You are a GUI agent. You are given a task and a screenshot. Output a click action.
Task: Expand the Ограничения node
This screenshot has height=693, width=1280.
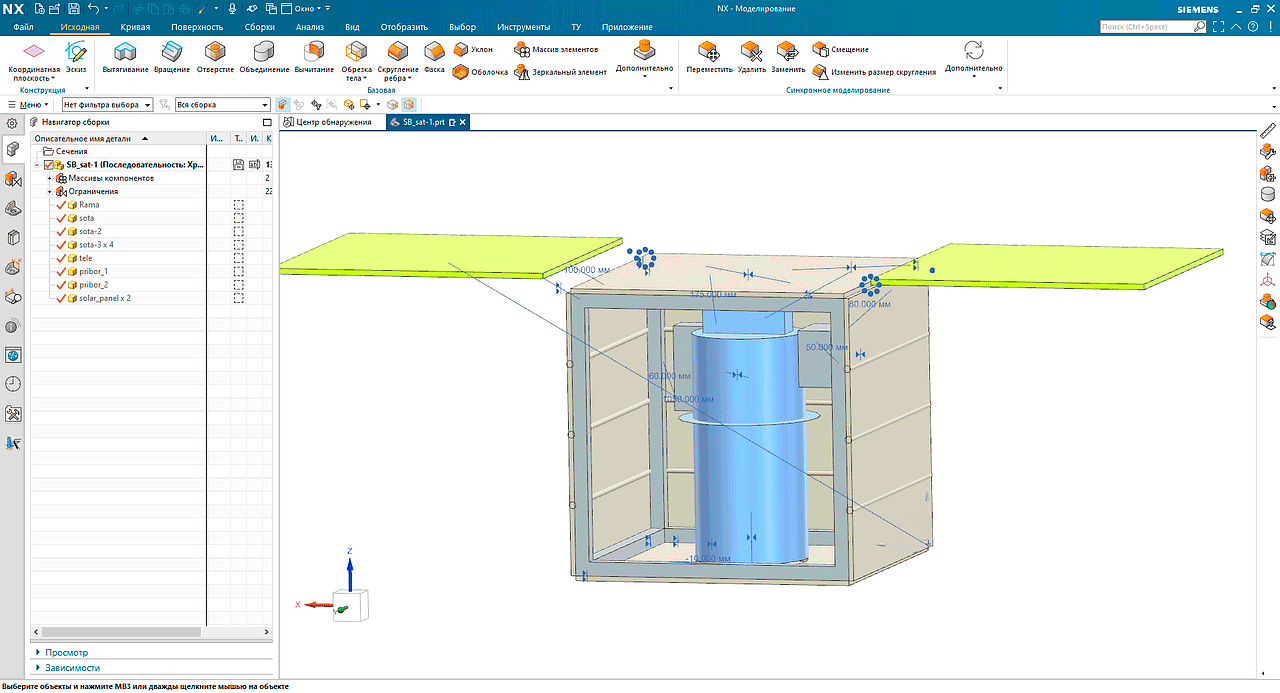(x=49, y=191)
